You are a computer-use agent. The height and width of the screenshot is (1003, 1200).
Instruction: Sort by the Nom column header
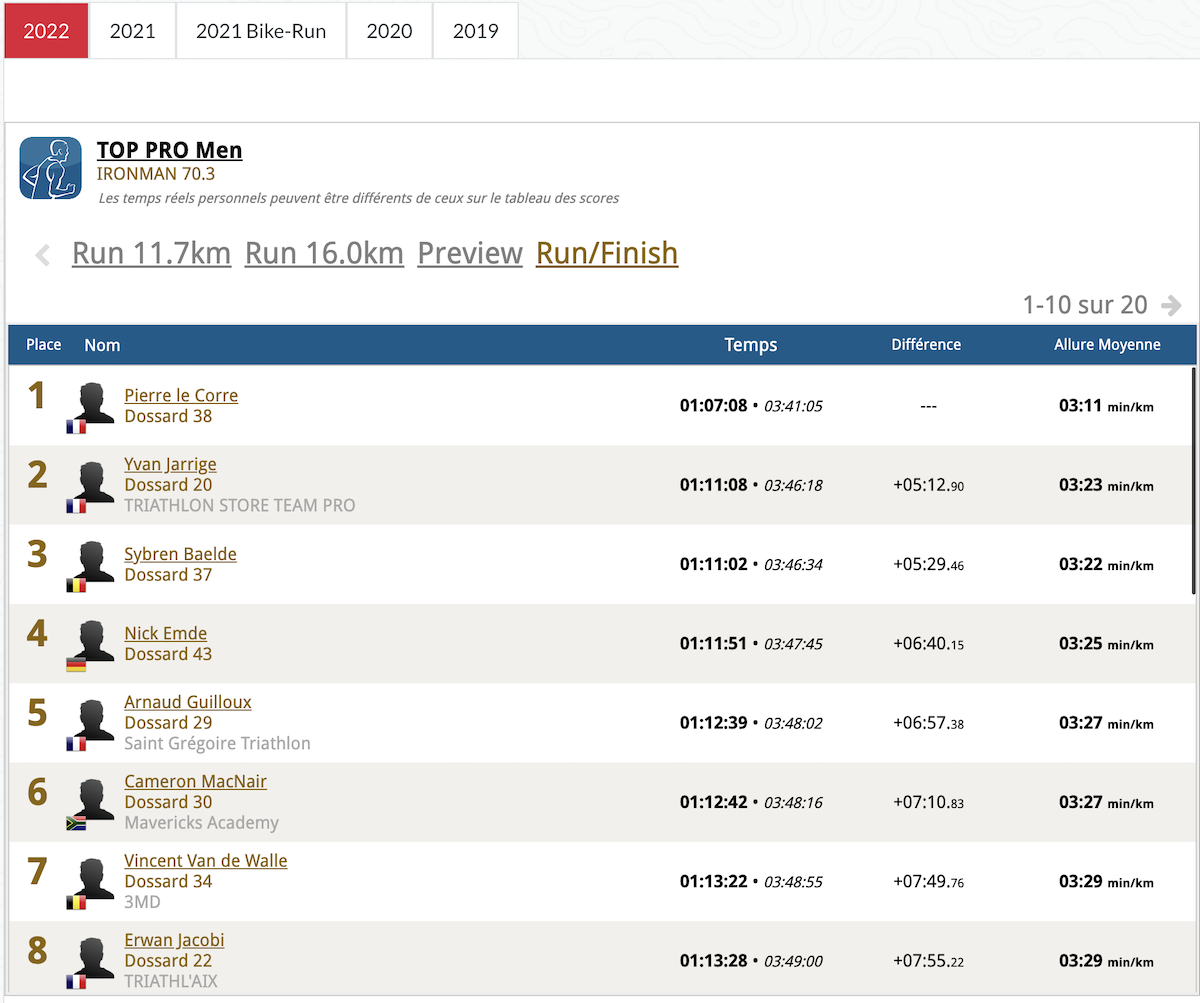tap(102, 345)
